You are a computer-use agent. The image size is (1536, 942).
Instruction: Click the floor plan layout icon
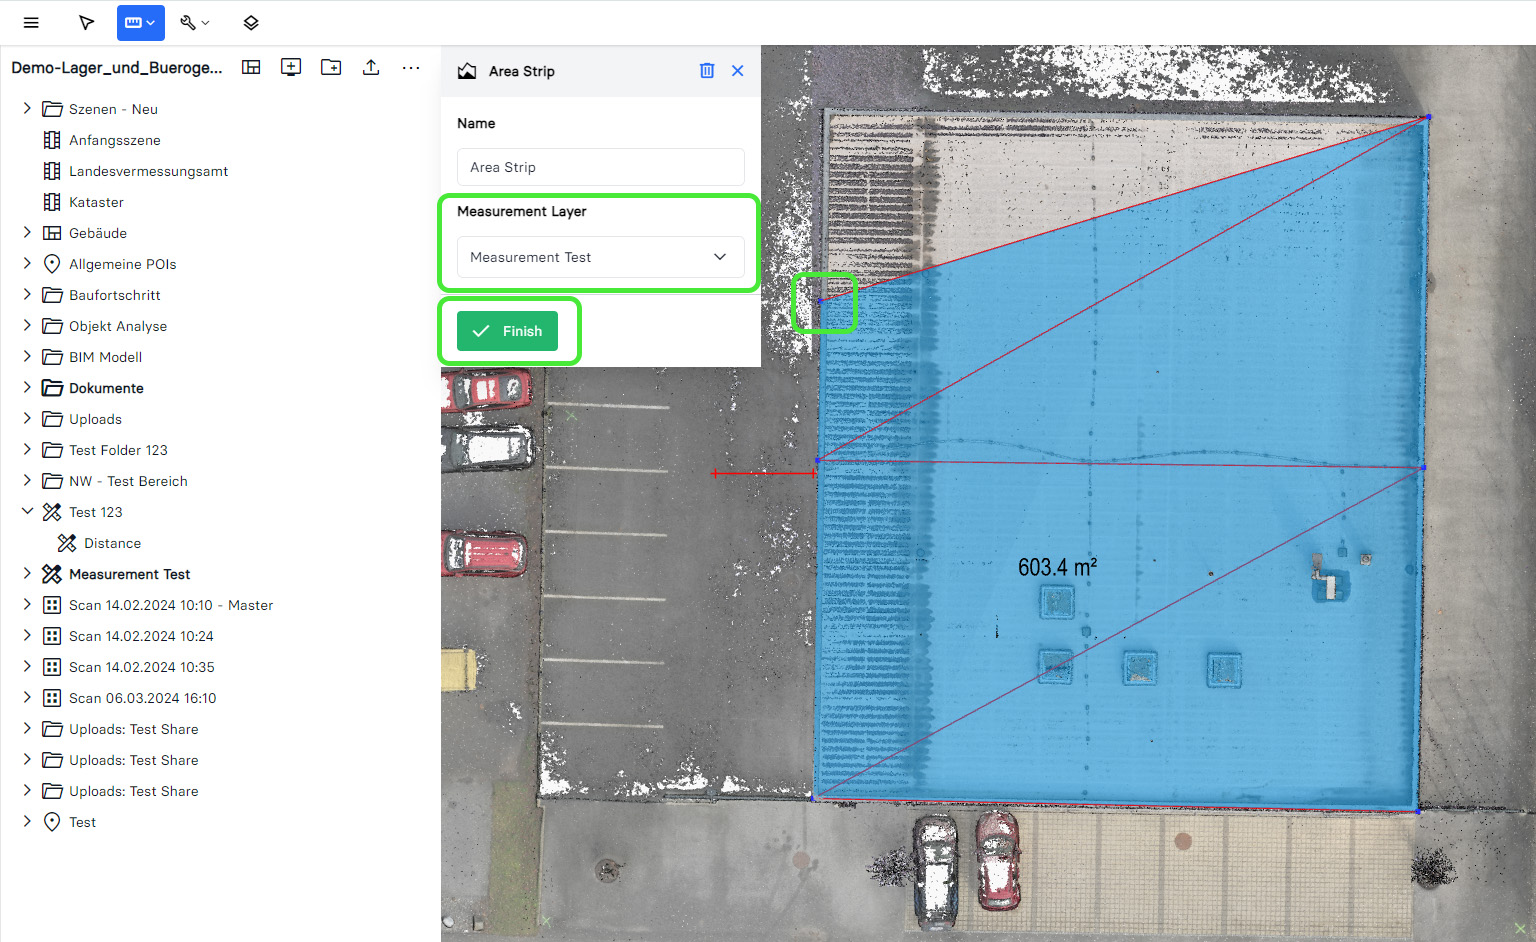[x=251, y=67]
